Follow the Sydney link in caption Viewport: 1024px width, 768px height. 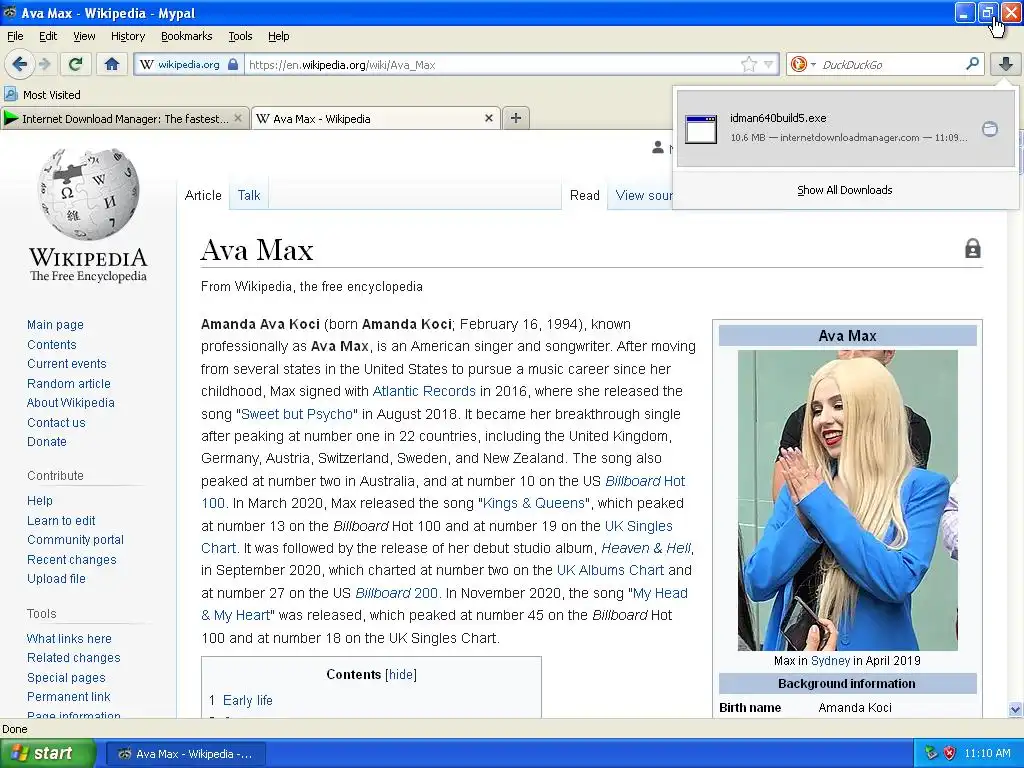coord(830,660)
